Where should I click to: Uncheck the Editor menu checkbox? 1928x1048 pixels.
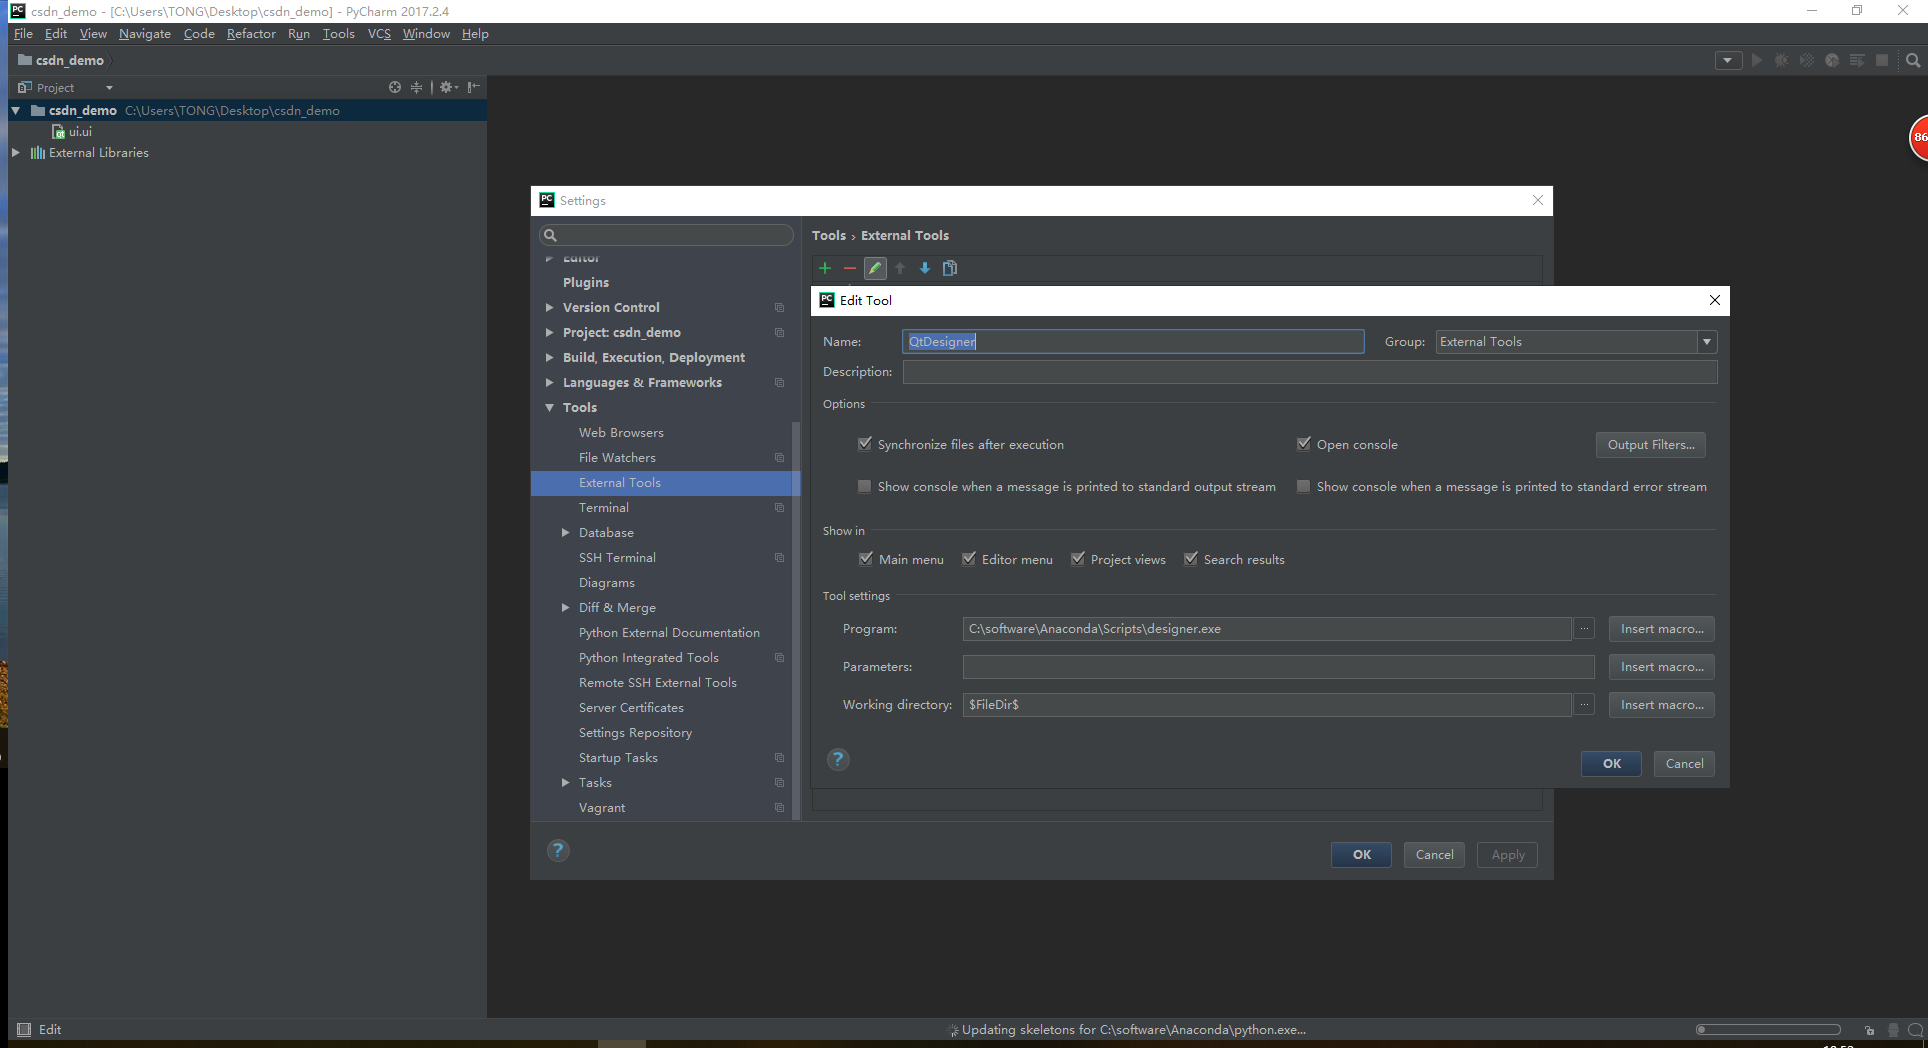pyautogui.click(x=969, y=559)
